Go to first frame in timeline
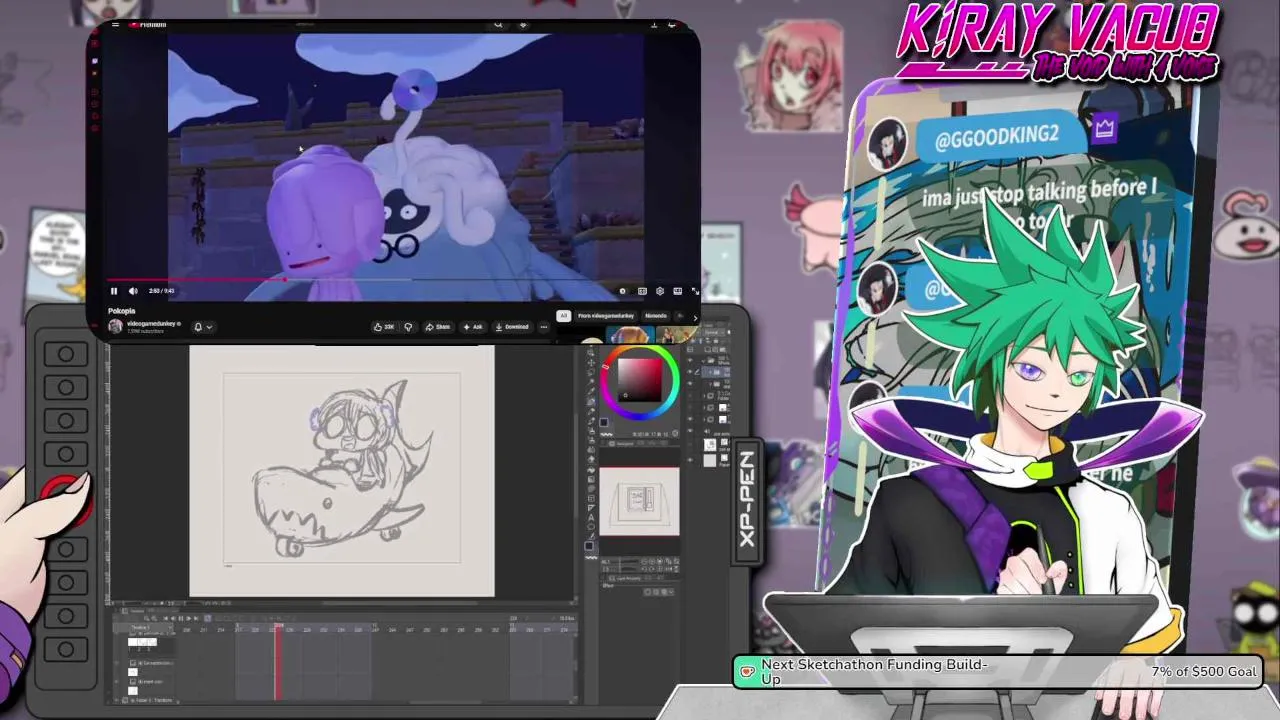 click(x=166, y=618)
